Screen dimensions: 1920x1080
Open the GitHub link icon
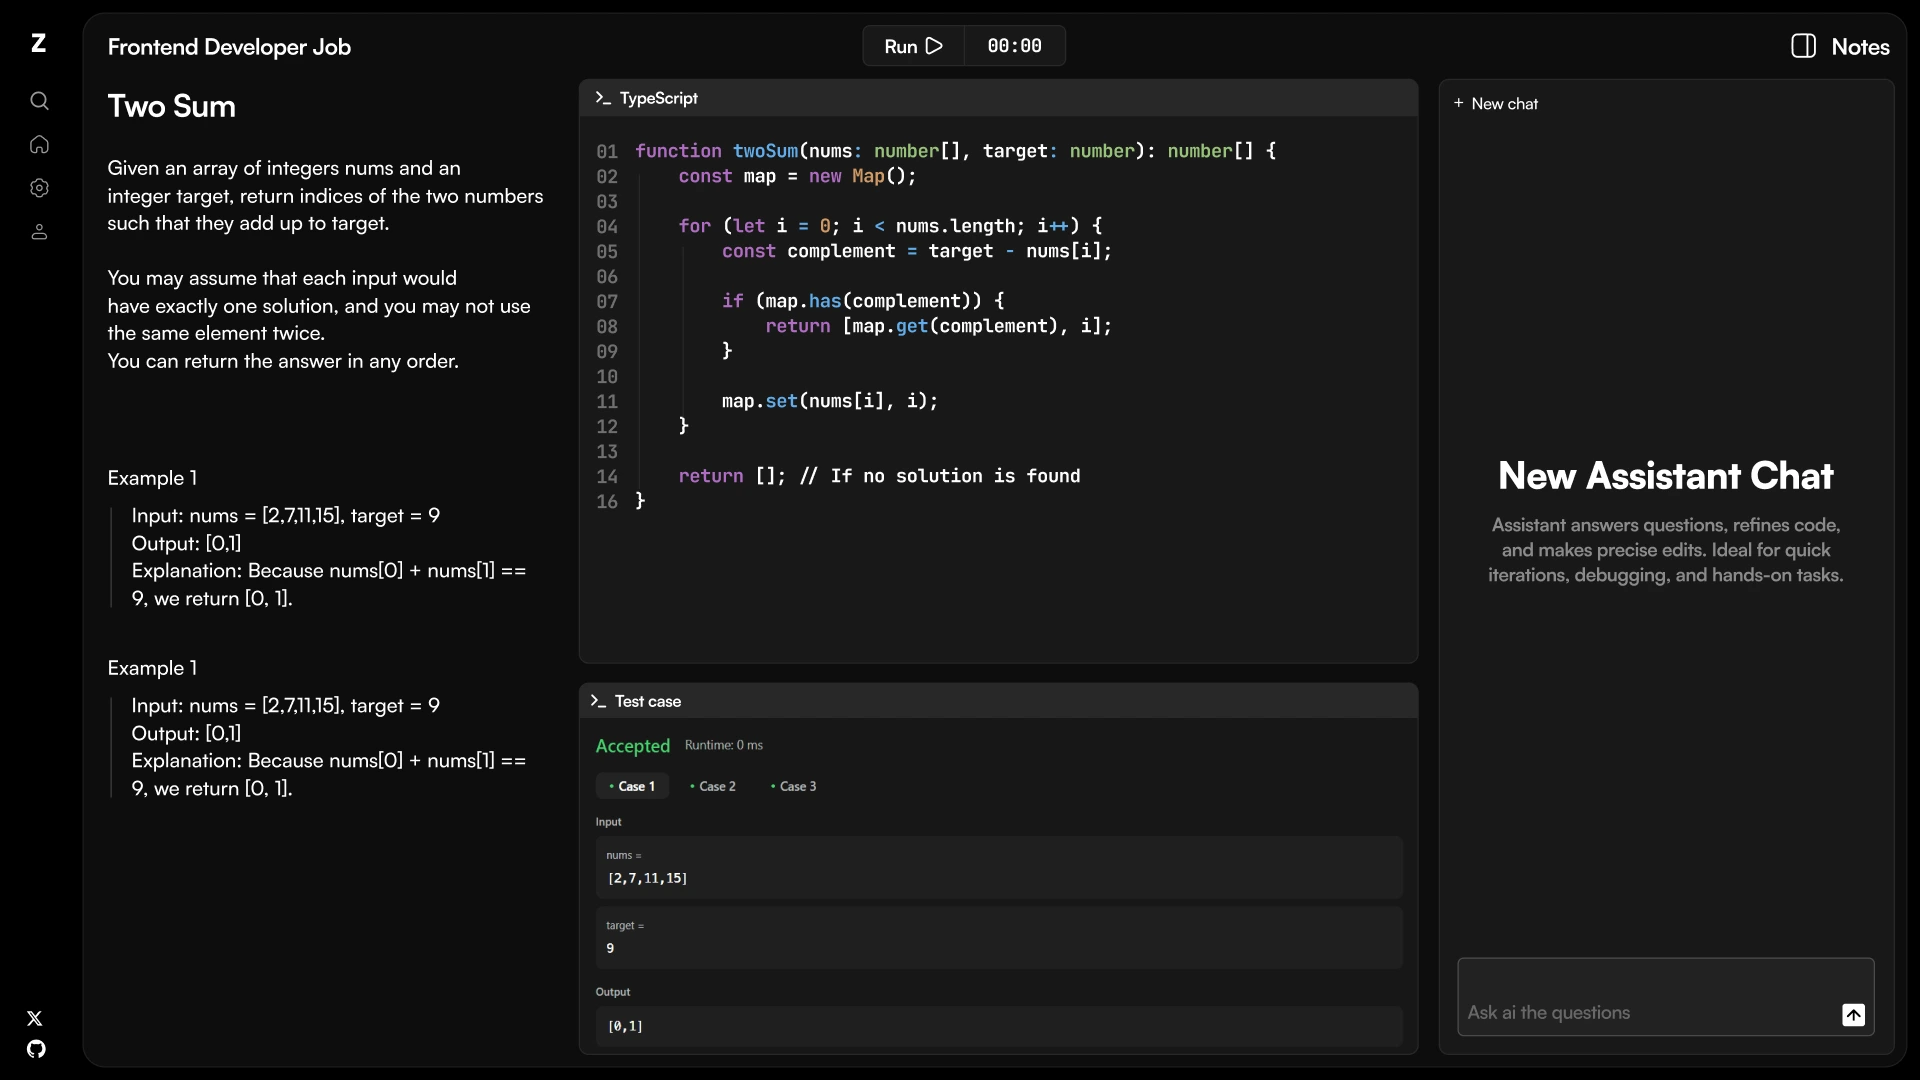36,1049
